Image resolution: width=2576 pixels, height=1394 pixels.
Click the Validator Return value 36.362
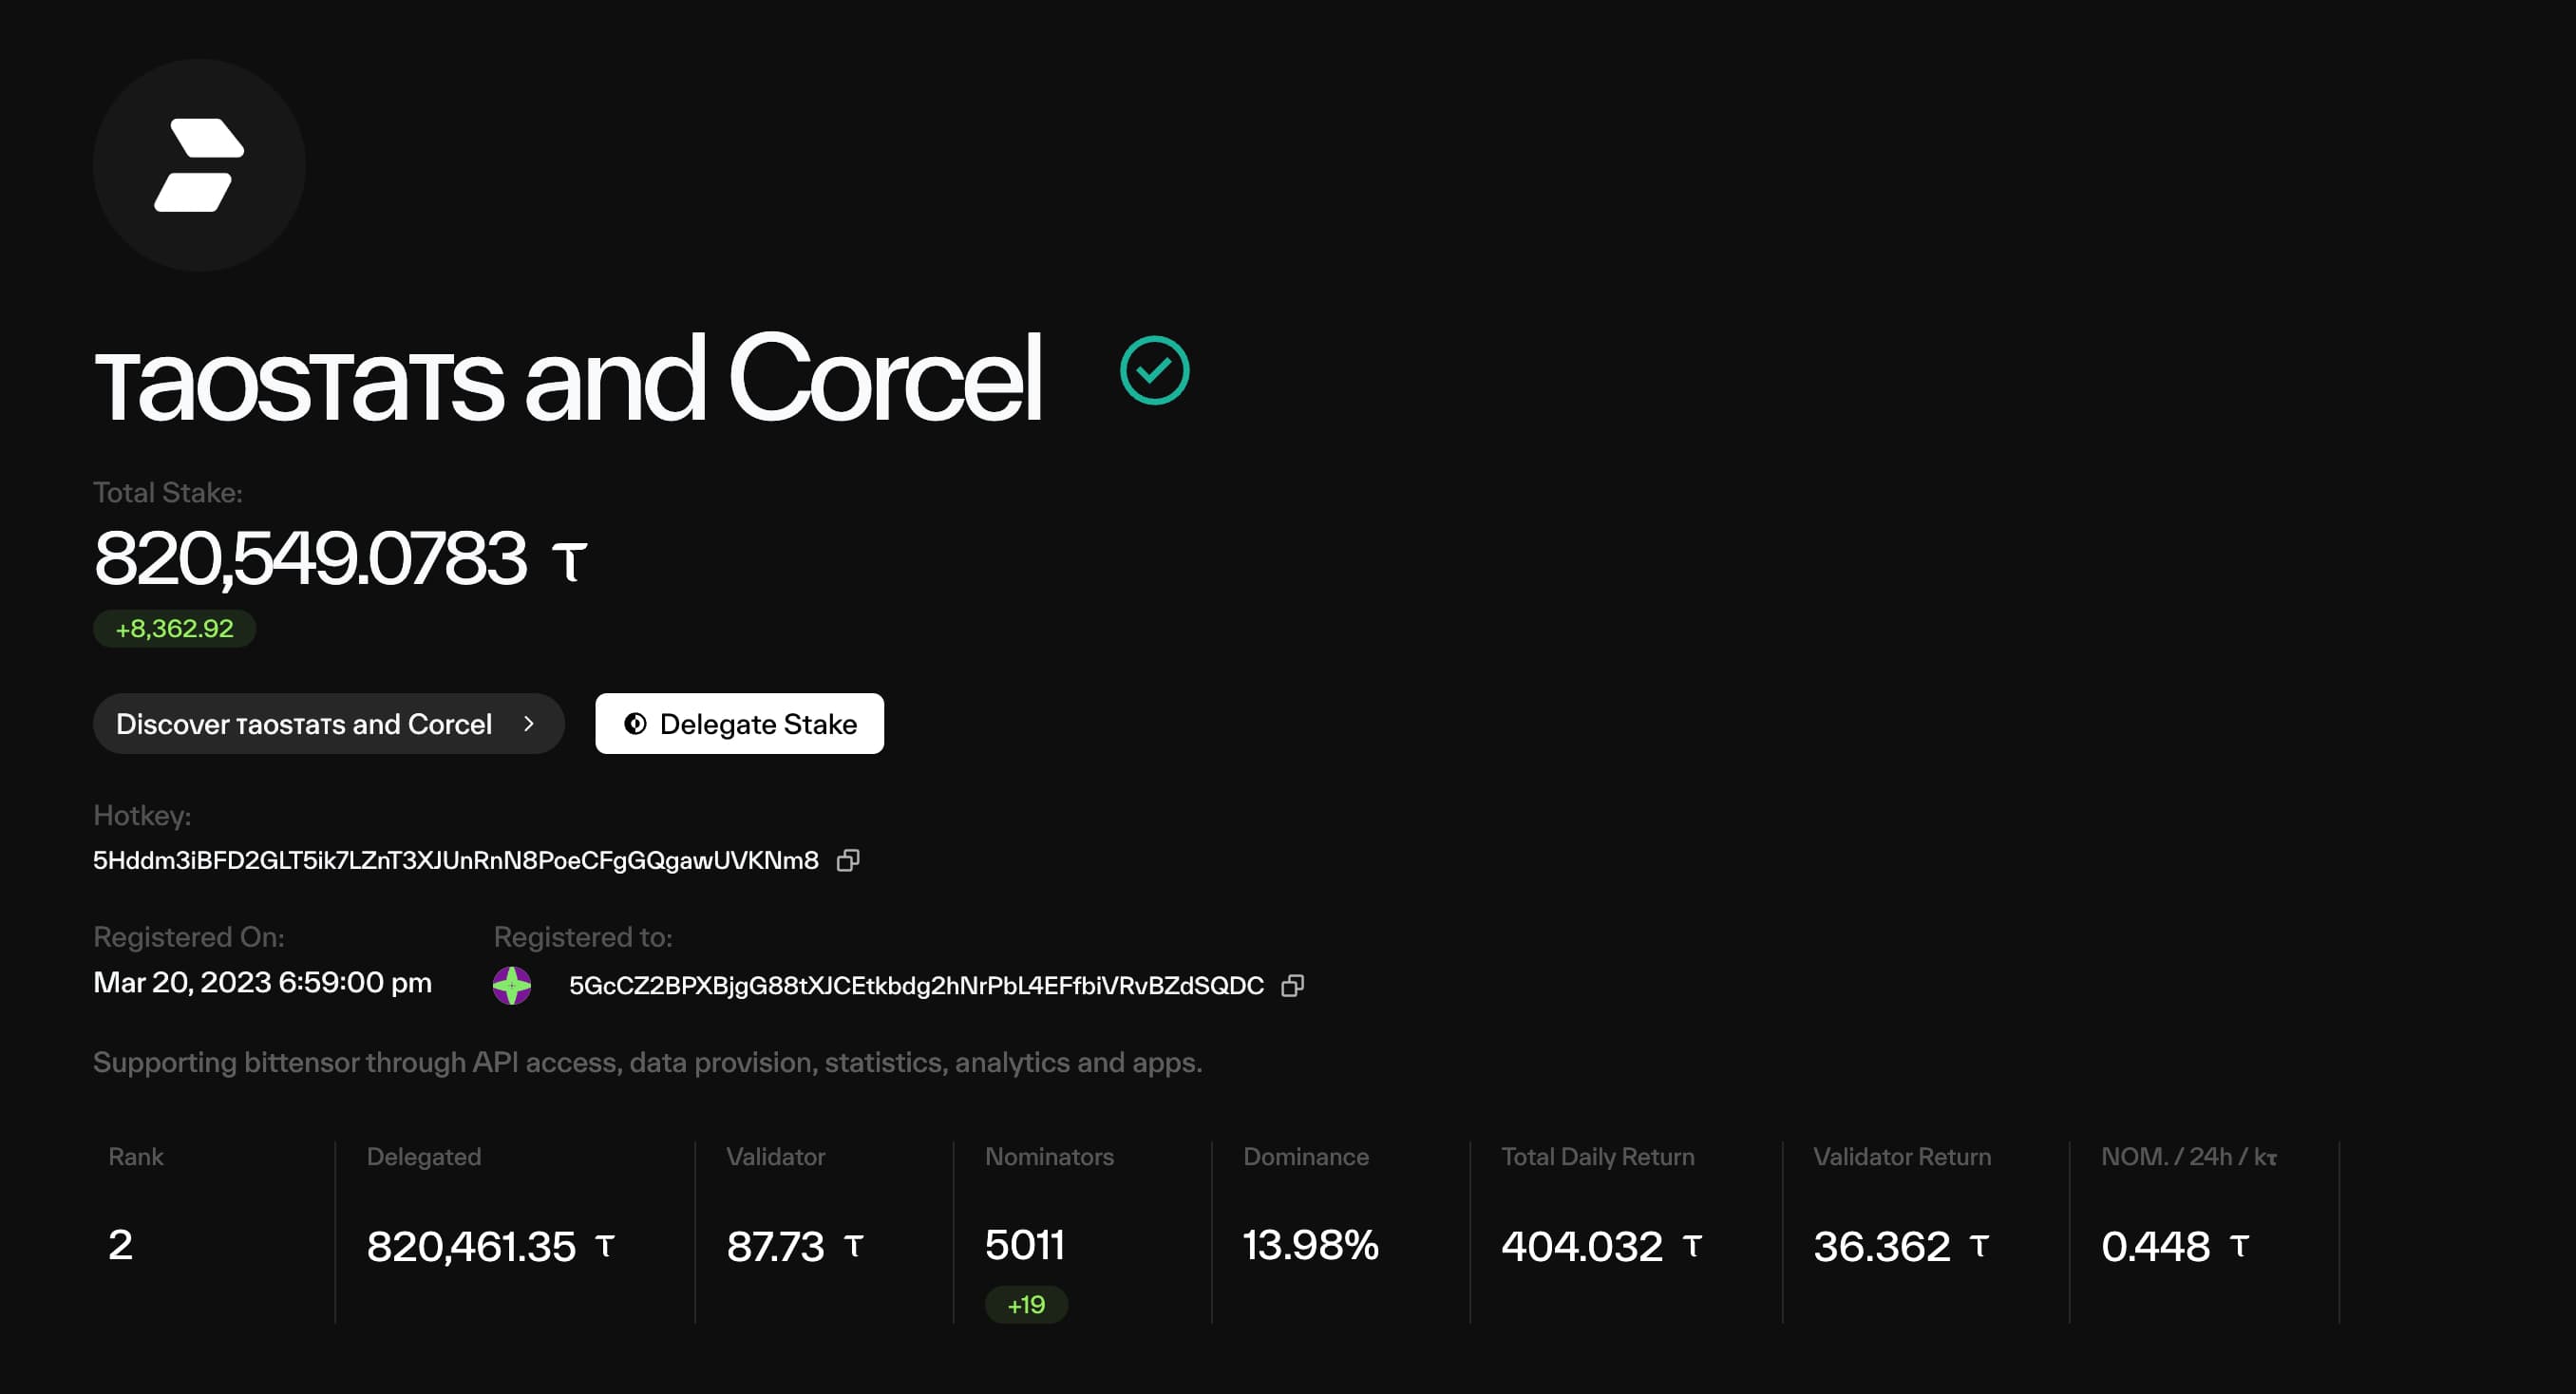click(1882, 1247)
